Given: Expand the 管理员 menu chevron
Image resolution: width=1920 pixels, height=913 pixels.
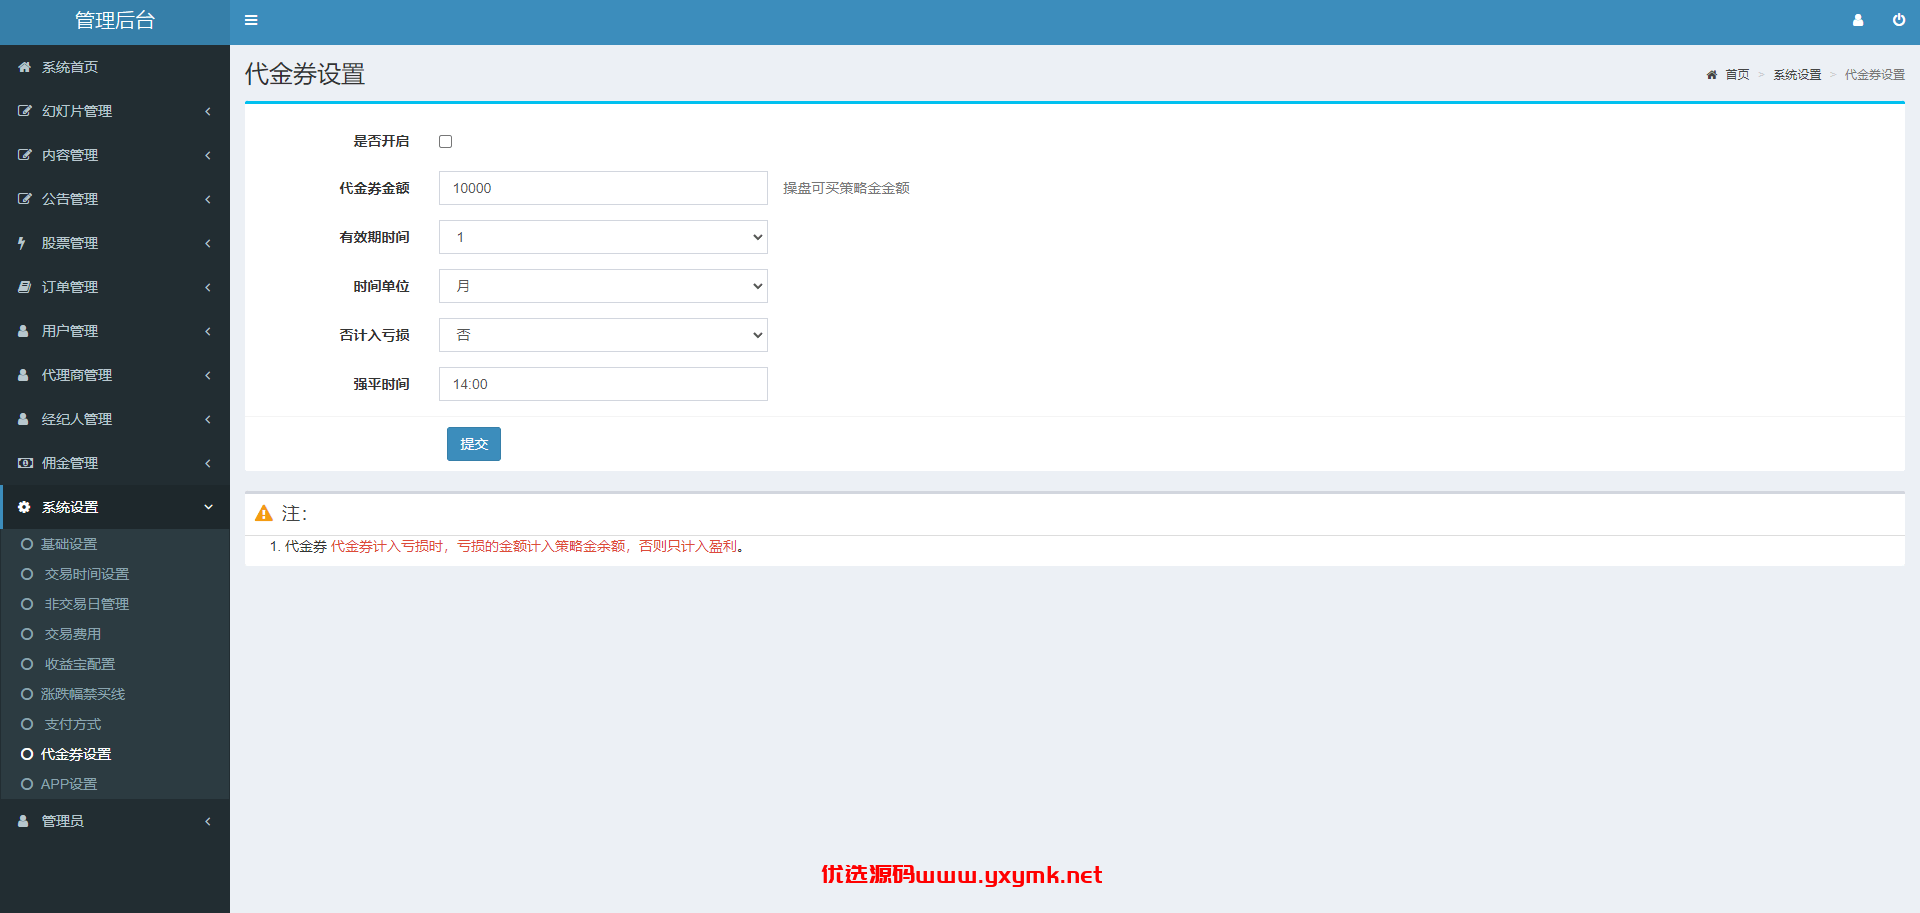Looking at the screenshot, I should coord(208,821).
